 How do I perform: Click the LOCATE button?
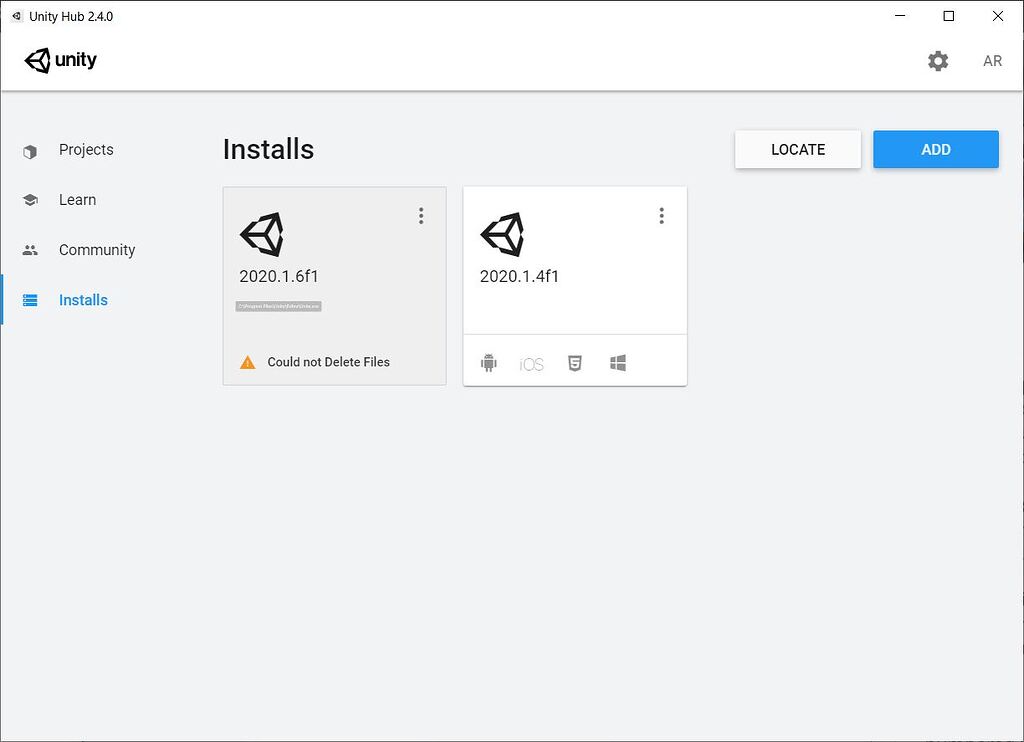click(x=797, y=148)
